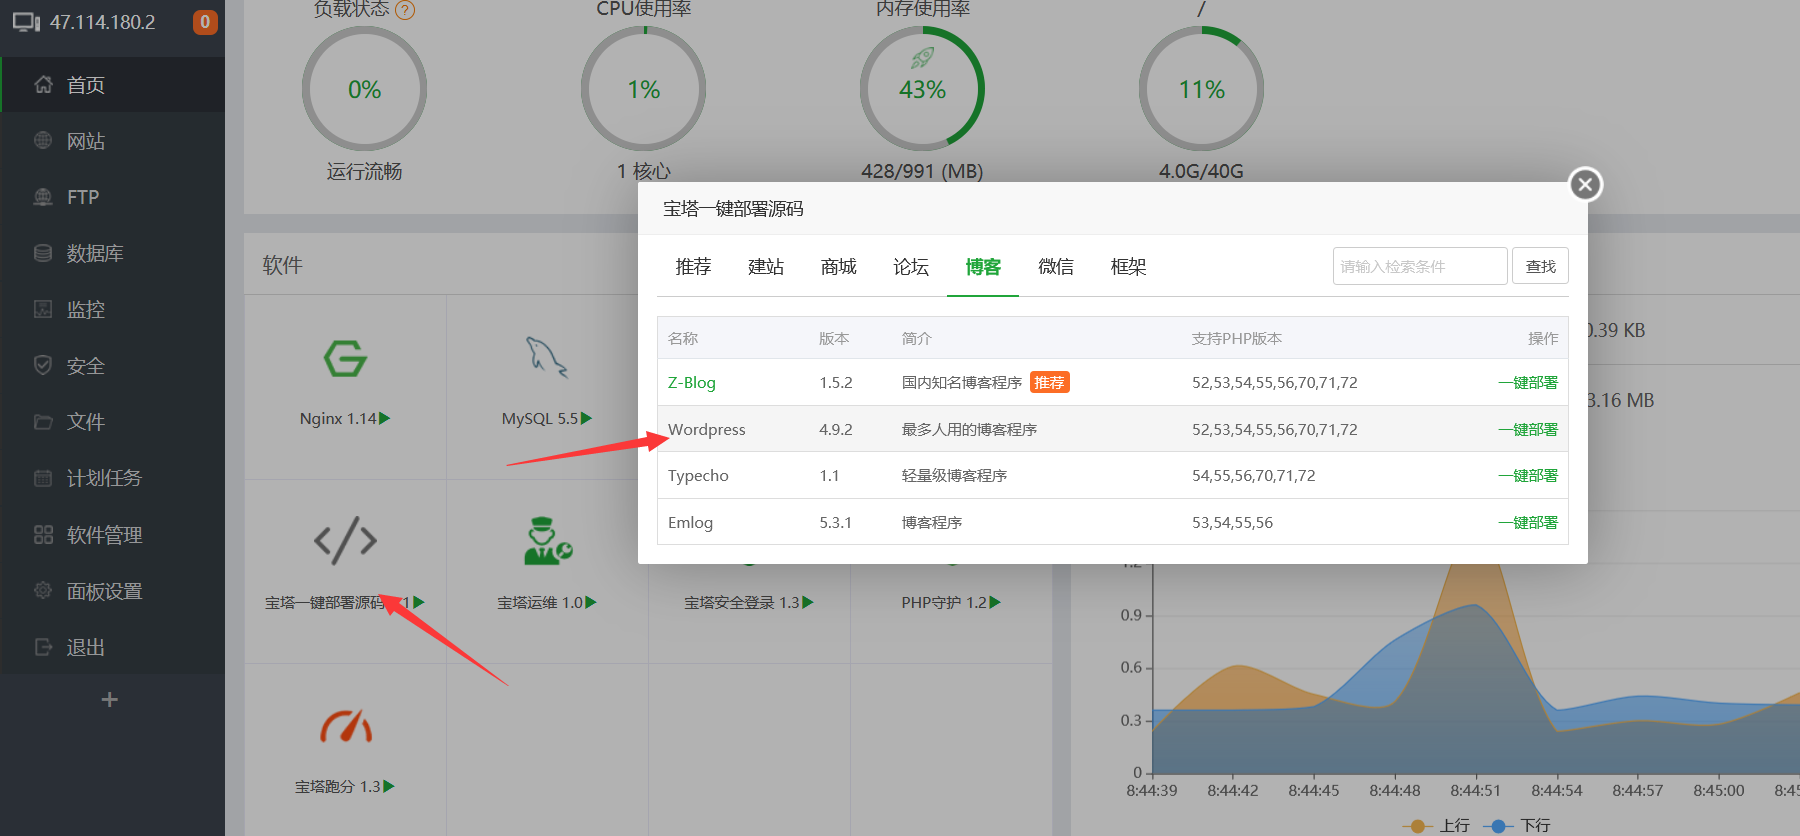Switch to the 商城 tab
This screenshot has height=836, width=1800.
[838, 266]
